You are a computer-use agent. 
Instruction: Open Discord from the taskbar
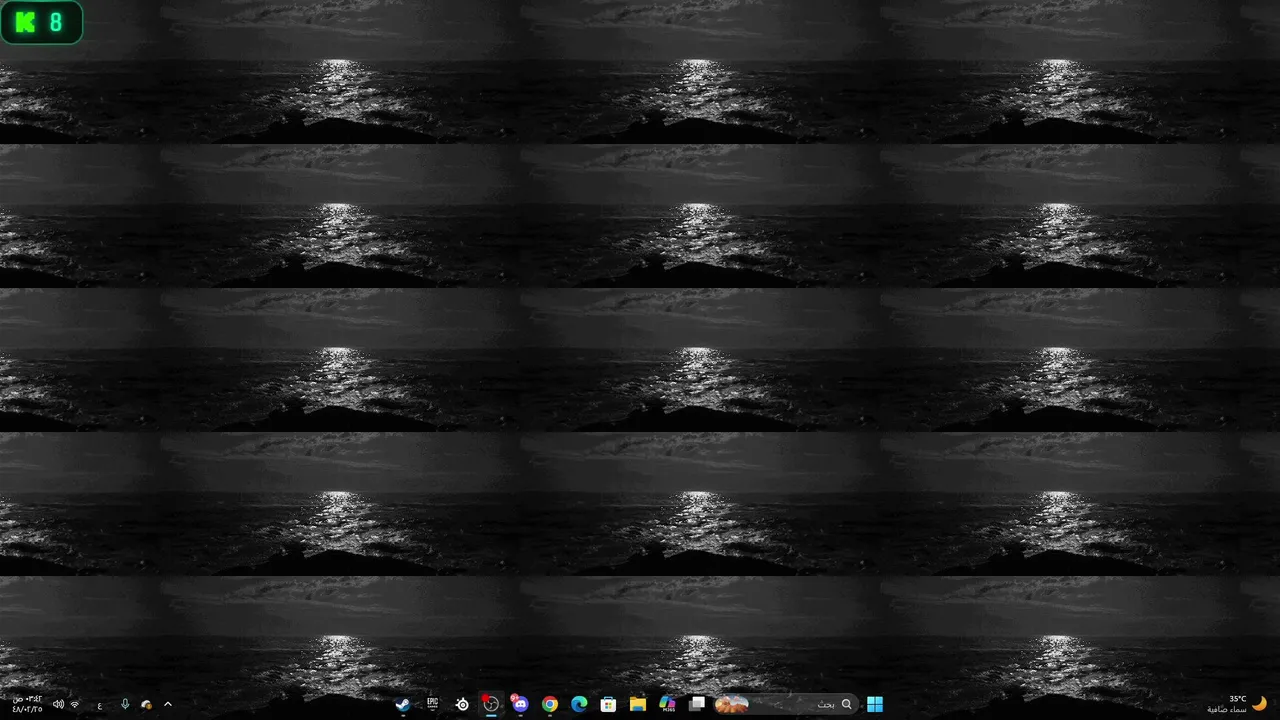tap(520, 704)
